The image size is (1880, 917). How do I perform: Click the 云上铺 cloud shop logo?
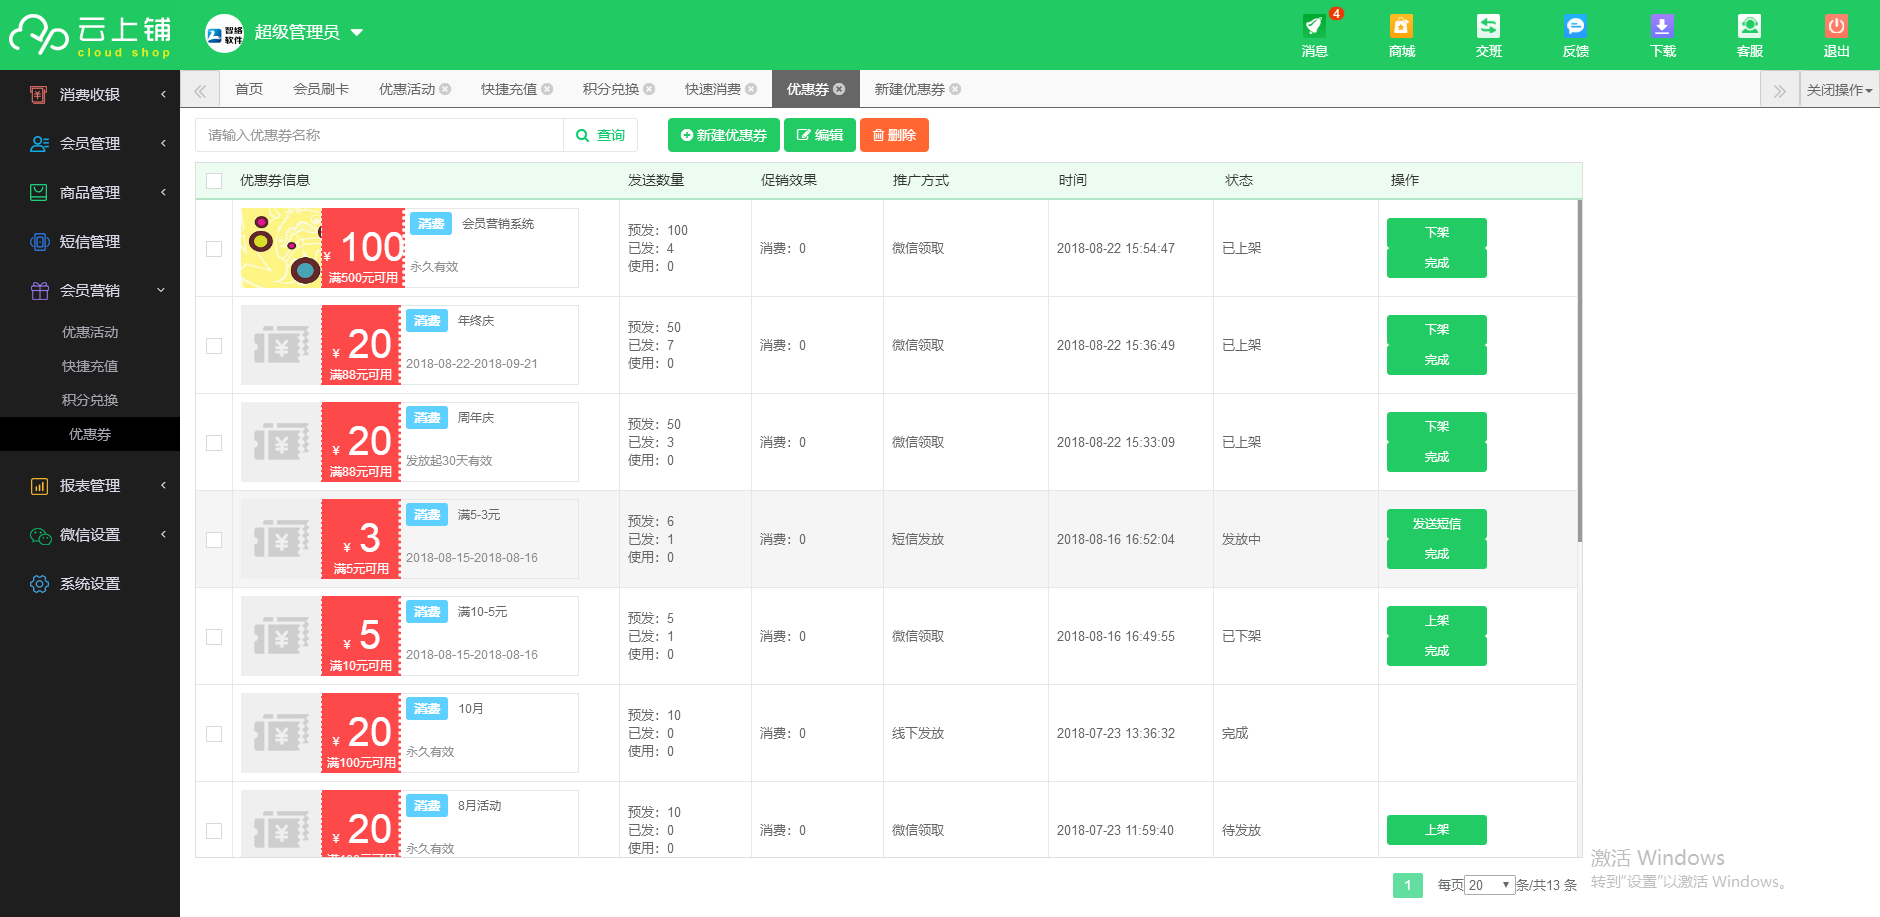click(x=90, y=35)
